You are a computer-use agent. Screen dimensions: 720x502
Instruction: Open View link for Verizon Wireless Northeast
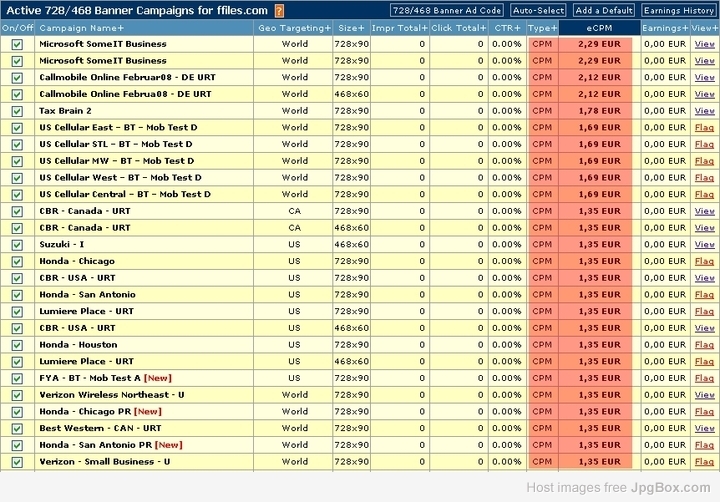coord(704,395)
